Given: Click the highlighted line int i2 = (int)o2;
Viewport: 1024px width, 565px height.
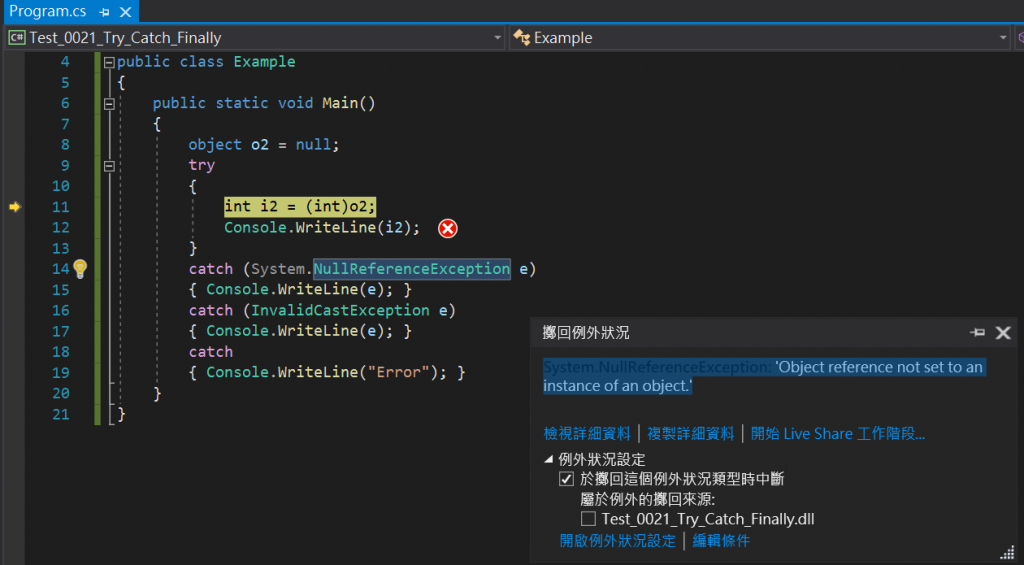Looking at the screenshot, I should click(x=300, y=207).
